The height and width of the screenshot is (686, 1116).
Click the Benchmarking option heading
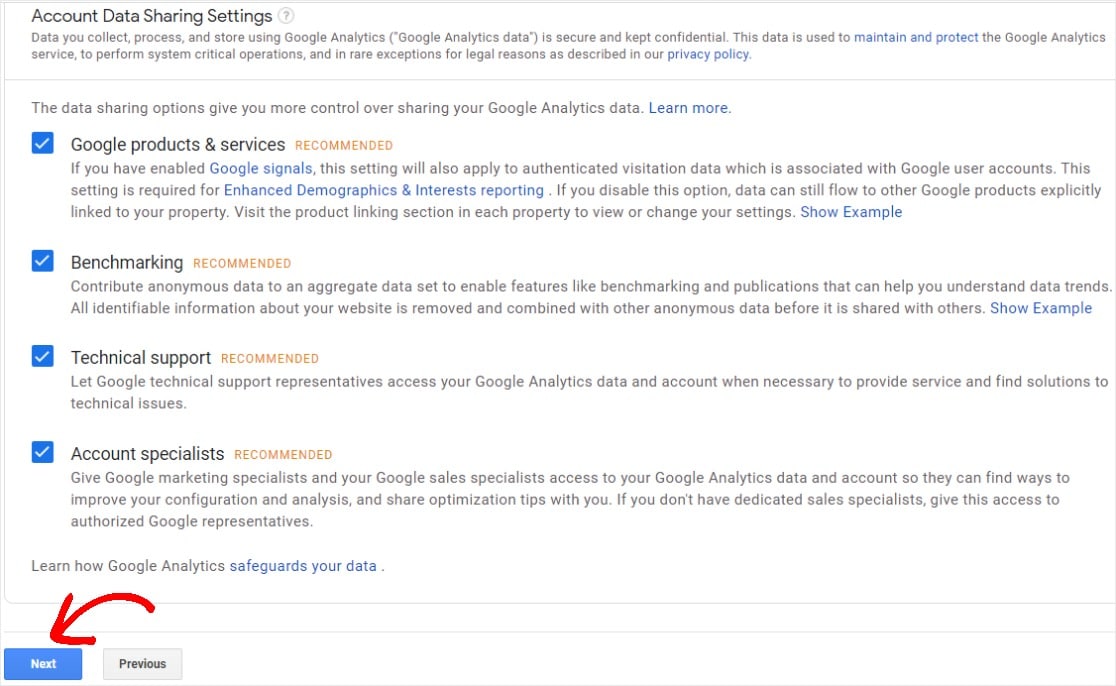point(127,263)
